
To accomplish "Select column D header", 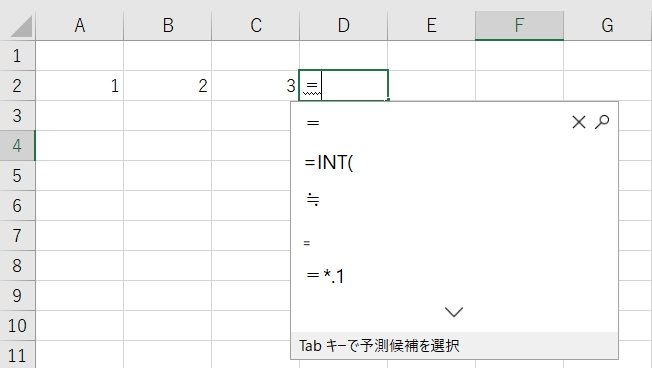I will 343,25.
